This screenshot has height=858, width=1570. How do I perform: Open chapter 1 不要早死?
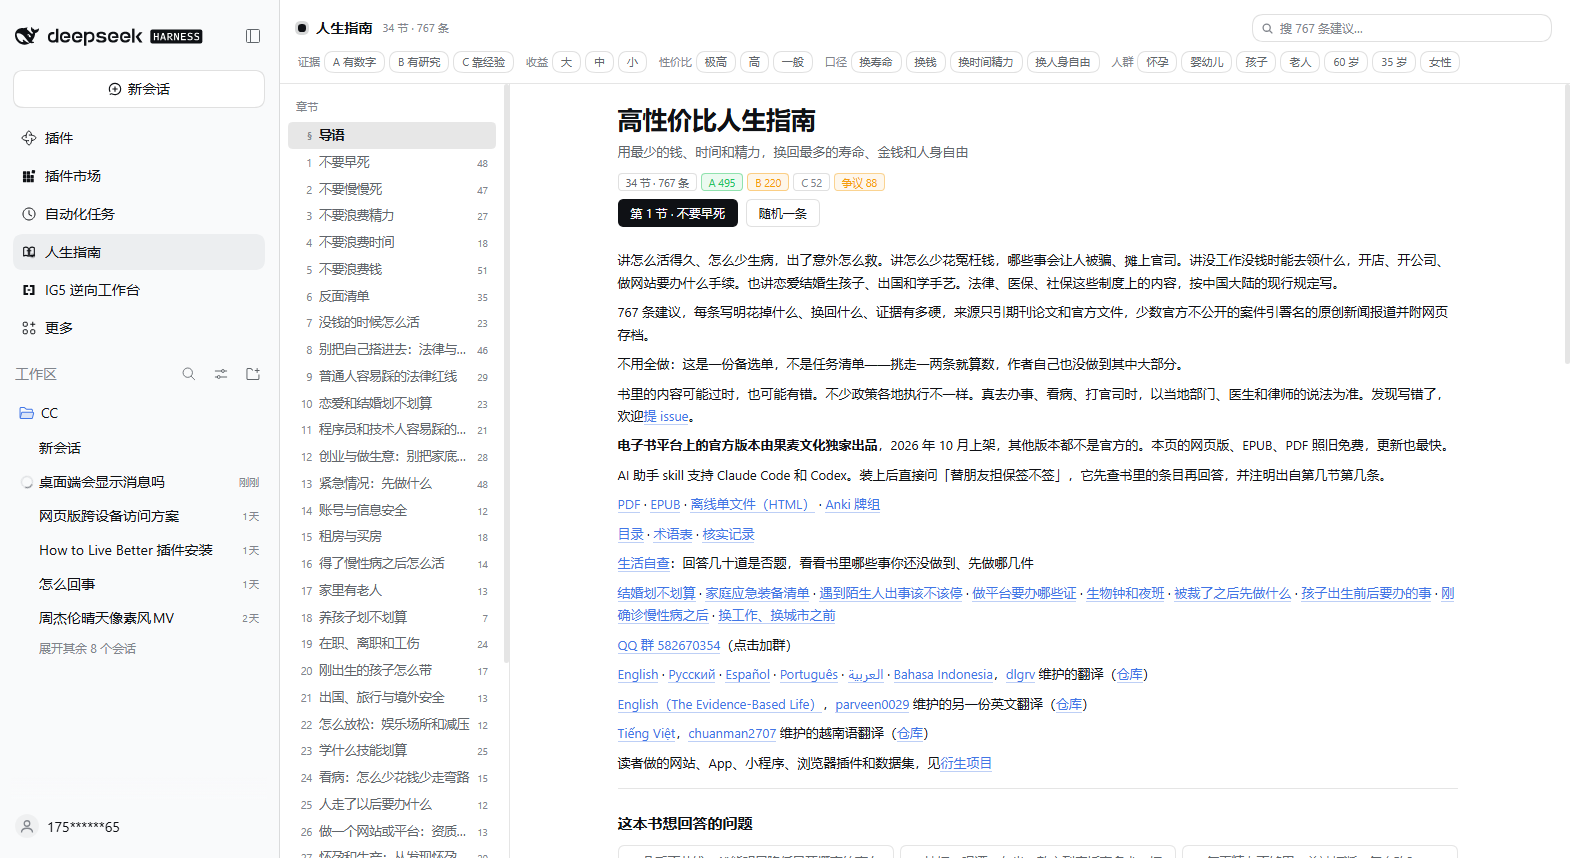(392, 162)
